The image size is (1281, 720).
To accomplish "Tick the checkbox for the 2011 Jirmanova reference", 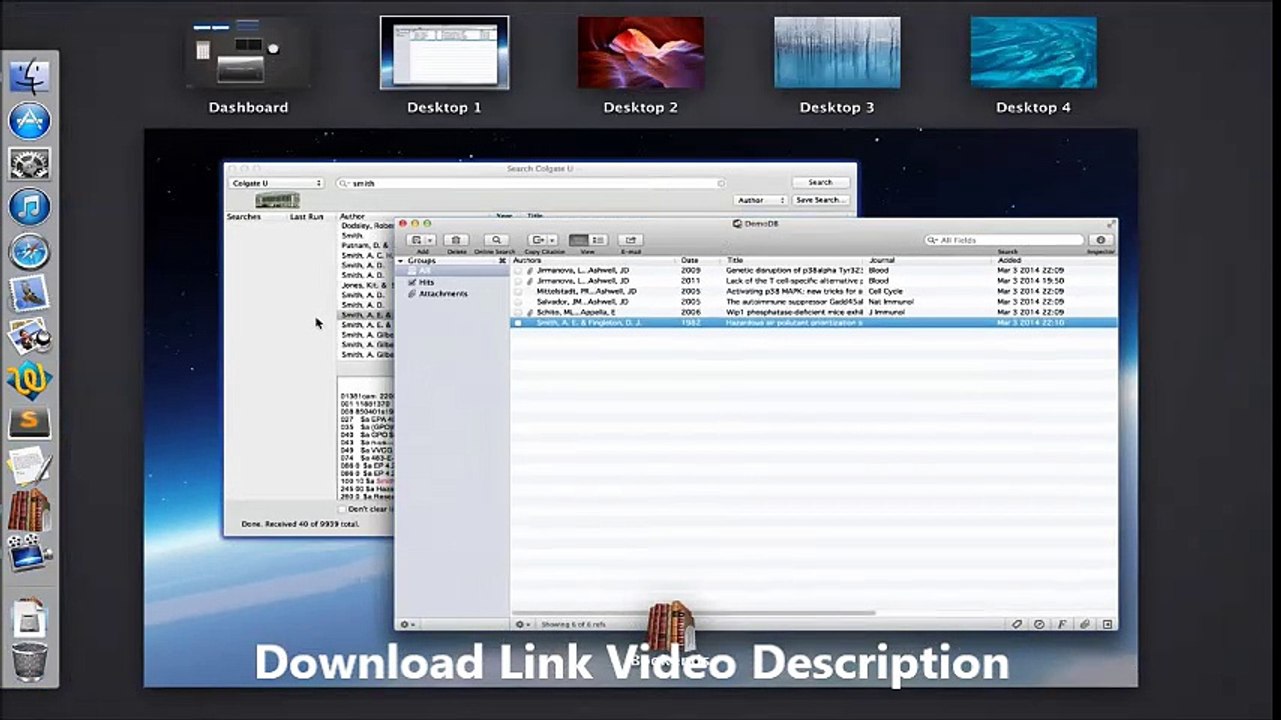I will tap(518, 281).
